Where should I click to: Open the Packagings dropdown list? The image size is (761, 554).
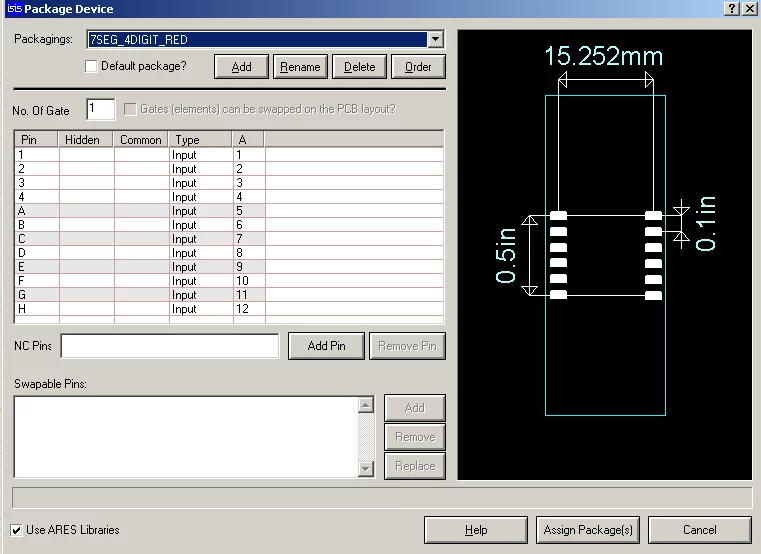coord(435,40)
